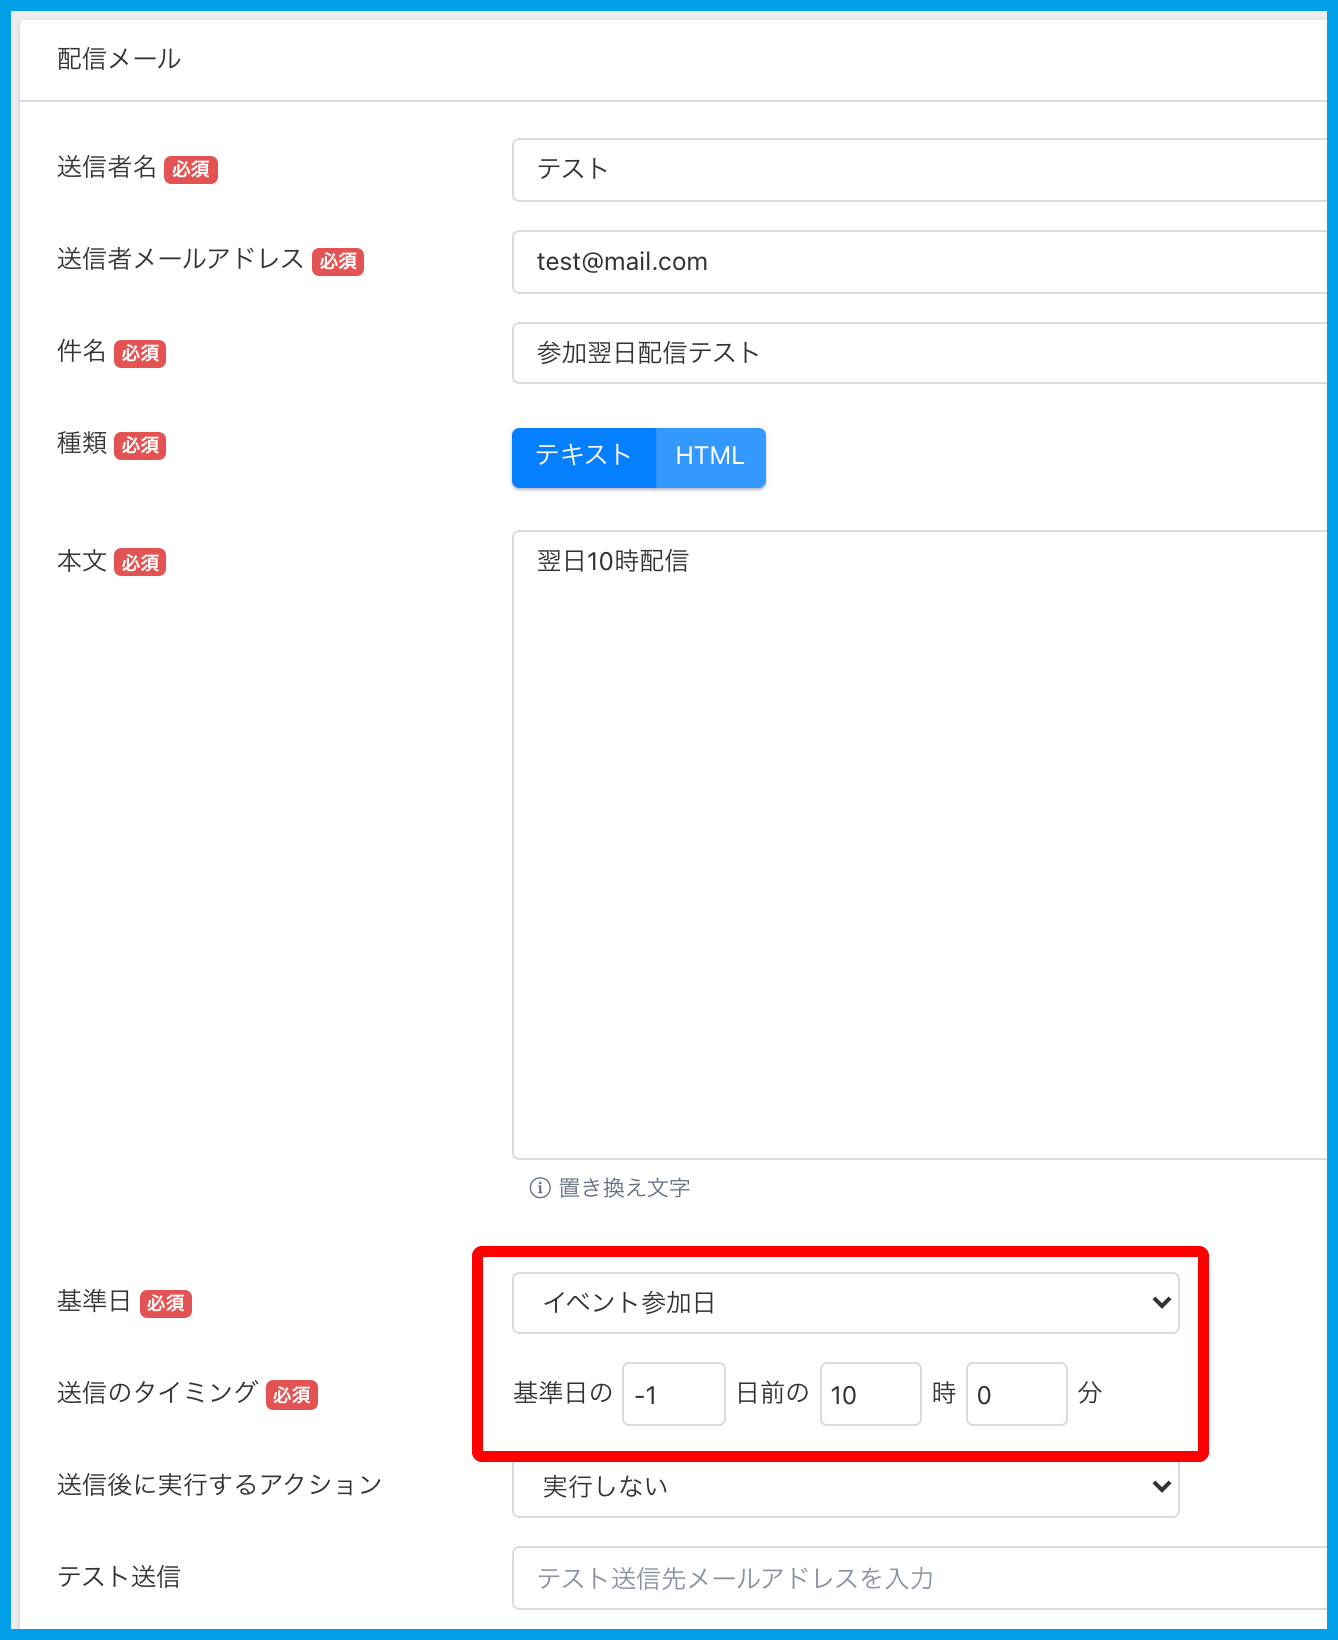Click the sender email field test@mail.com

click(x=920, y=262)
